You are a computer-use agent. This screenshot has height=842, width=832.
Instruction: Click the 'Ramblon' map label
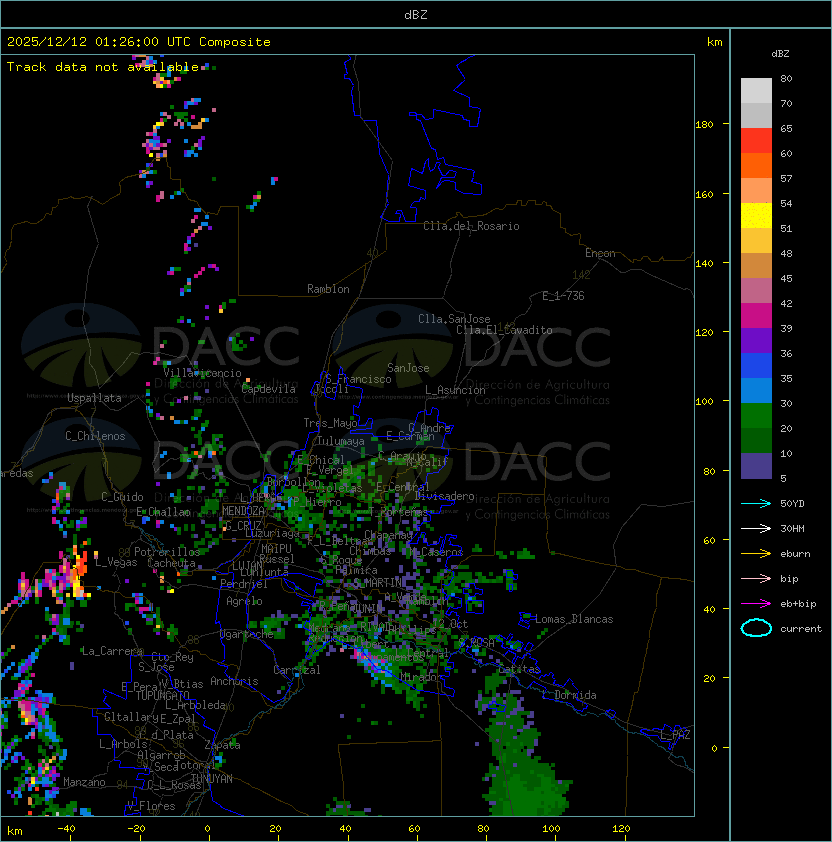pyautogui.click(x=328, y=289)
